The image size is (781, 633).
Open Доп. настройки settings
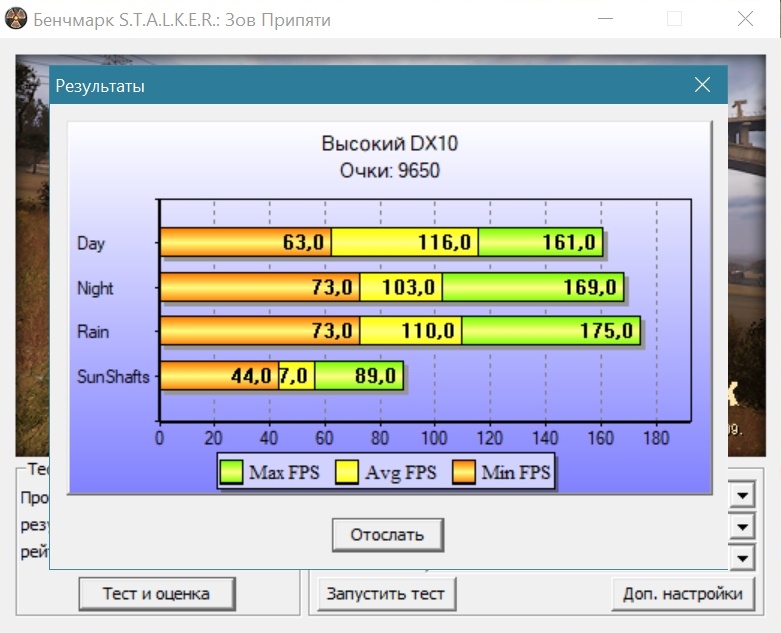(682, 594)
